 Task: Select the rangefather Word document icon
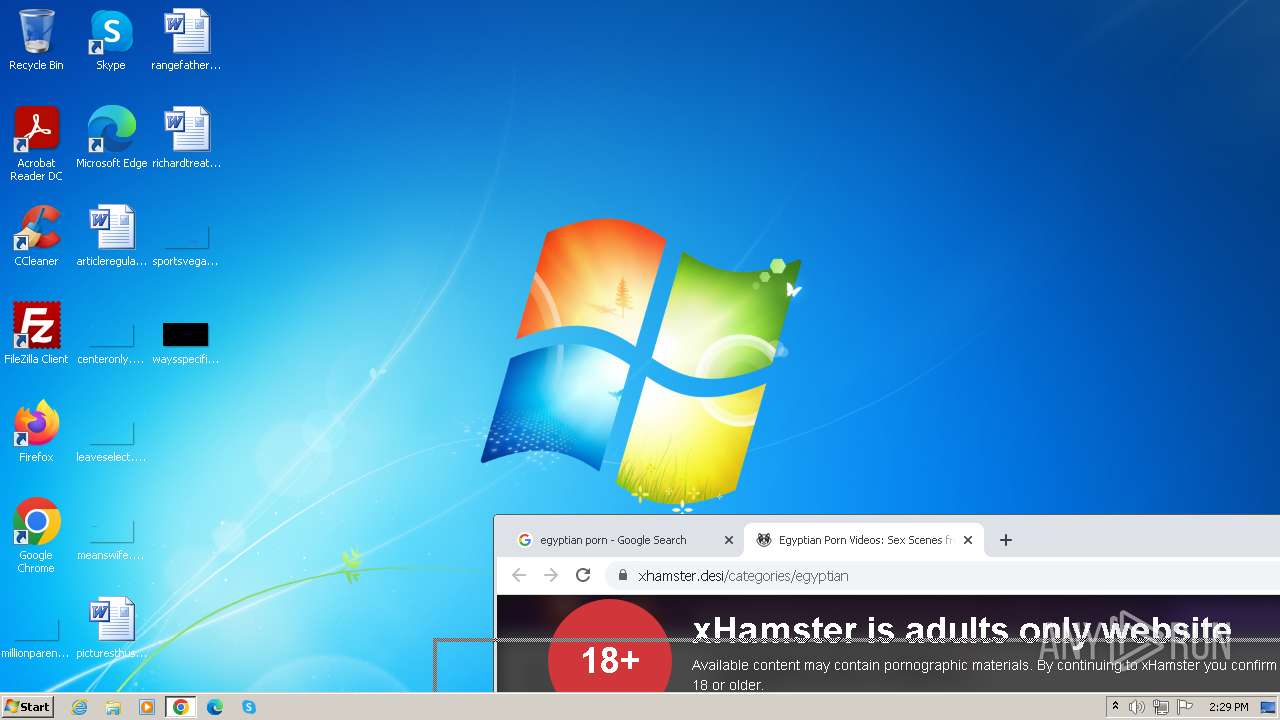pyautogui.click(x=186, y=40)
